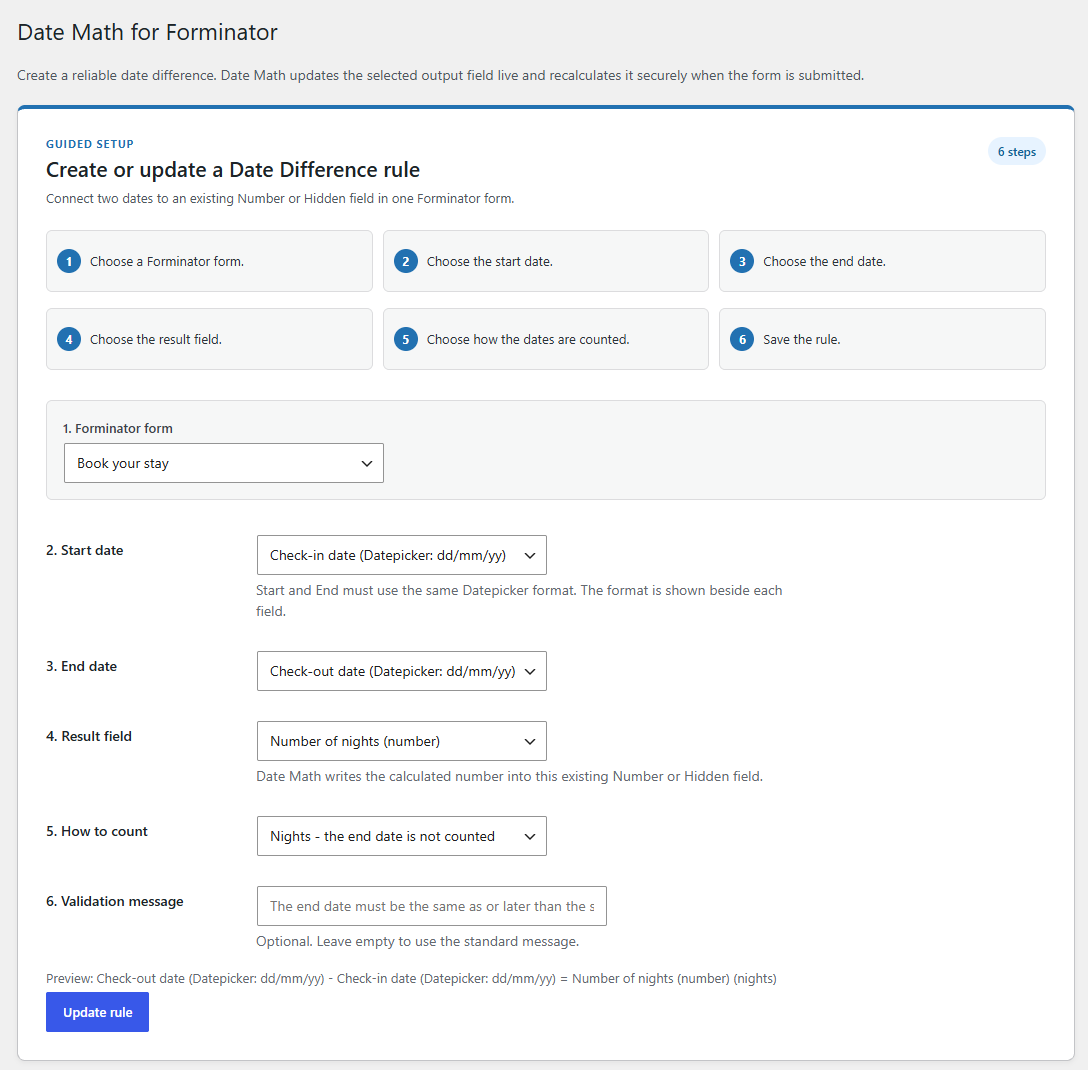1088x1070 pixels.
Task: Click the Validation message input field
Action: click(432, 906)
